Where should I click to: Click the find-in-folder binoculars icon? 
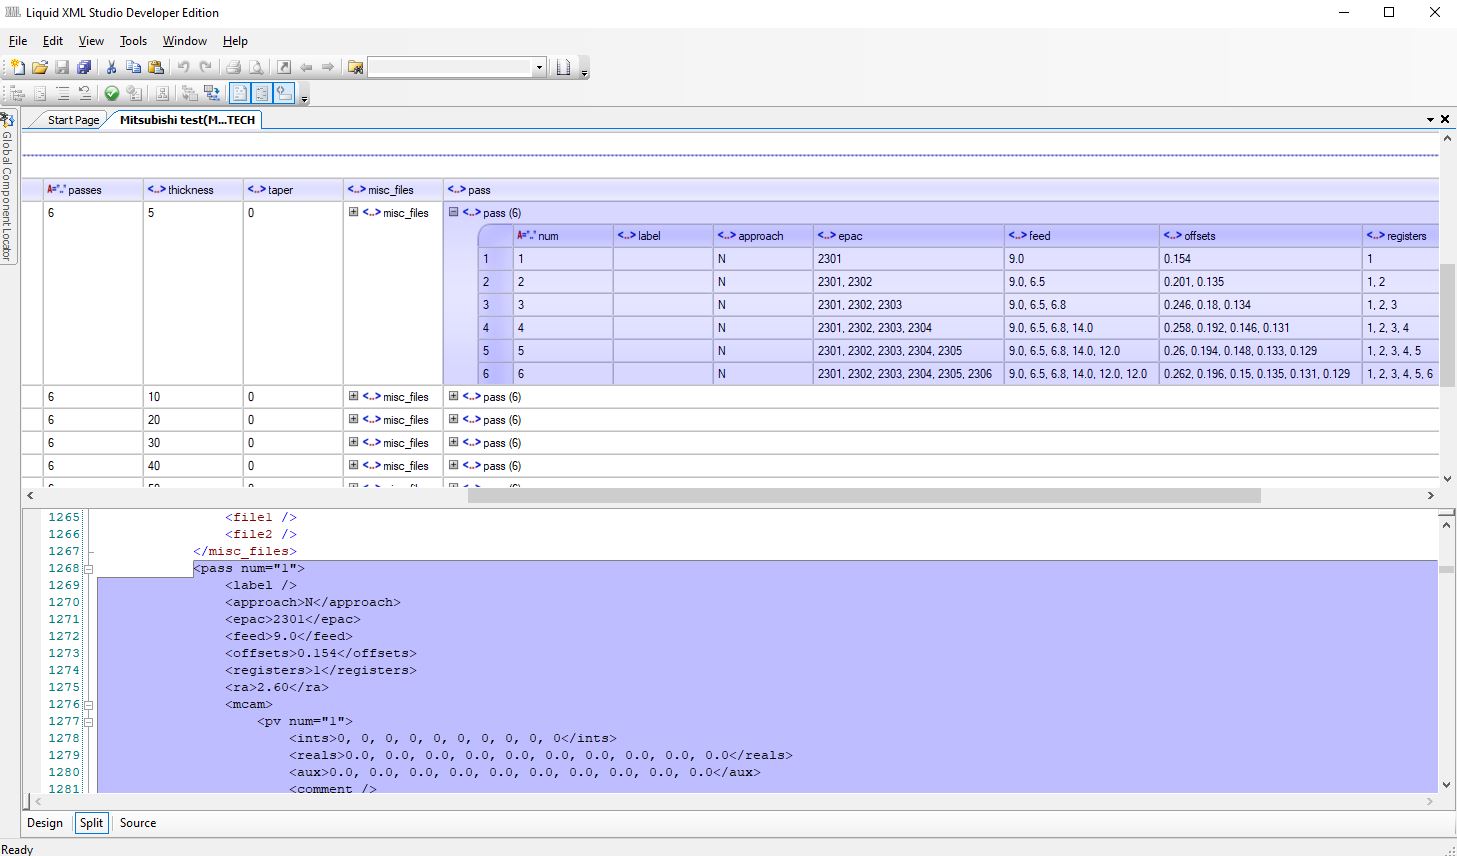pyautogui.click(x=355, y=67)
